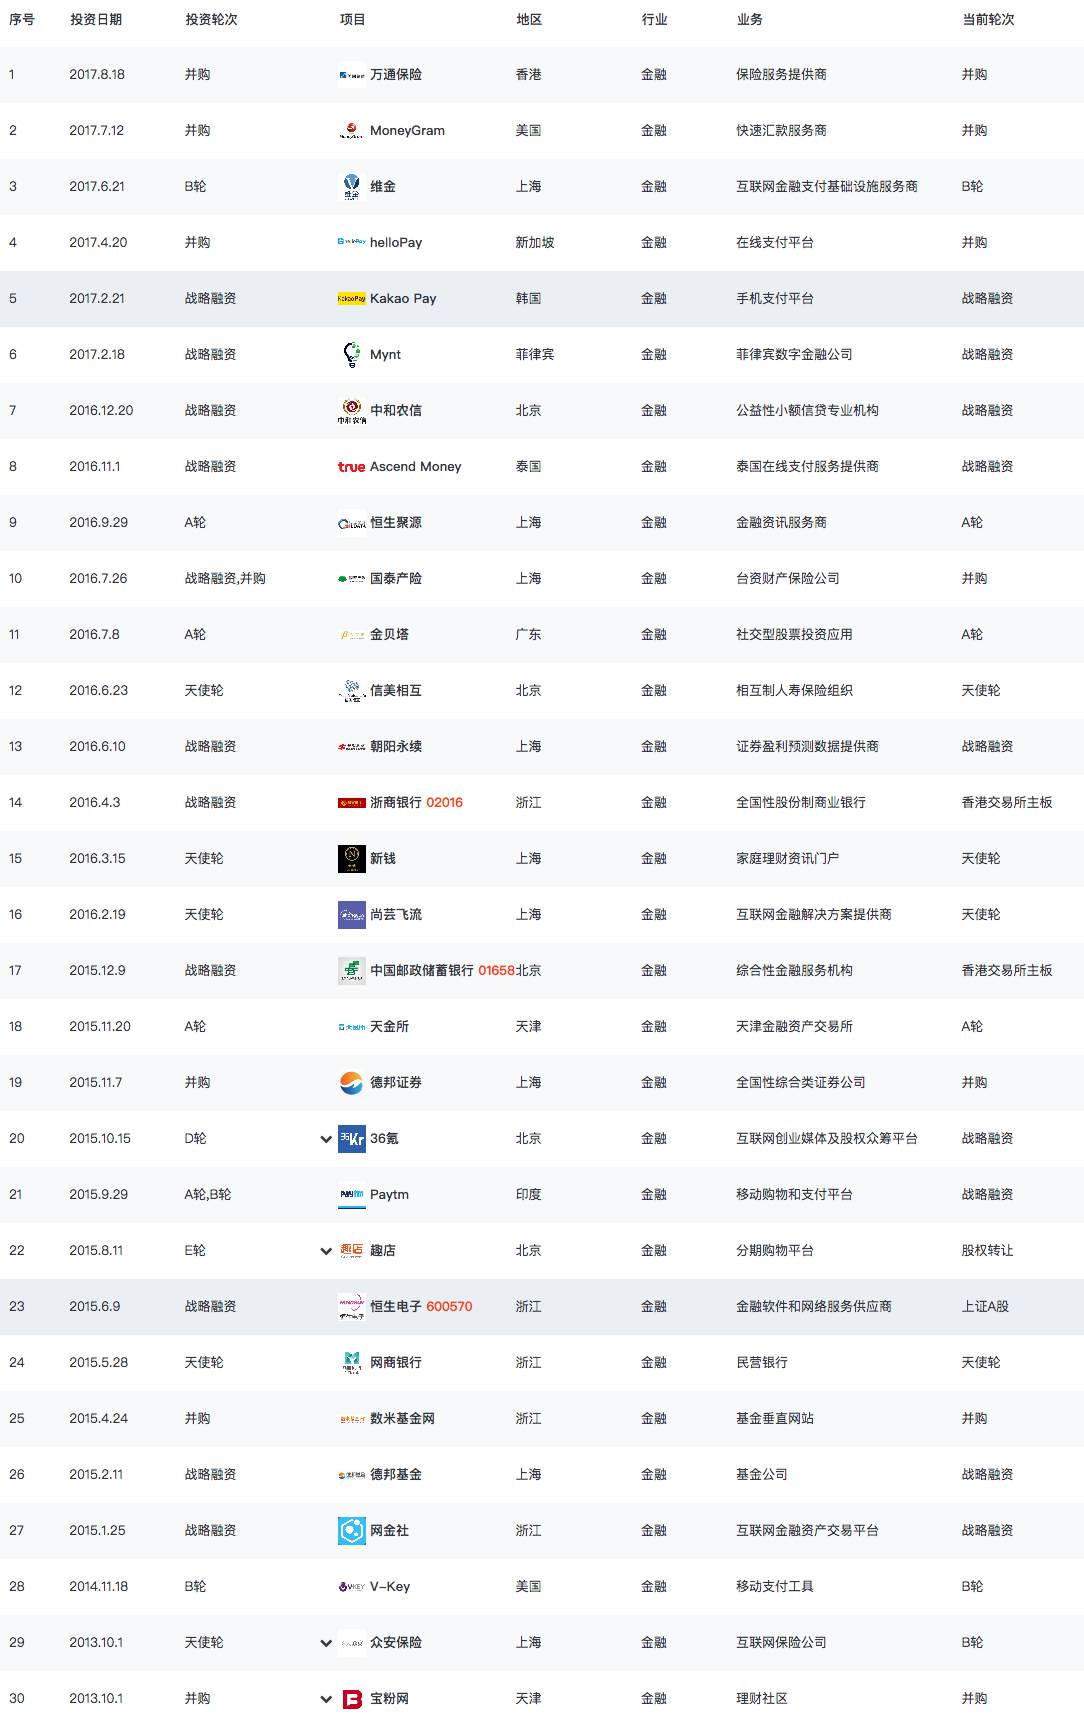Click the 信美相互 logo icon
Viewport: 1084px width, 1724px height.
(x=351, y=691)
